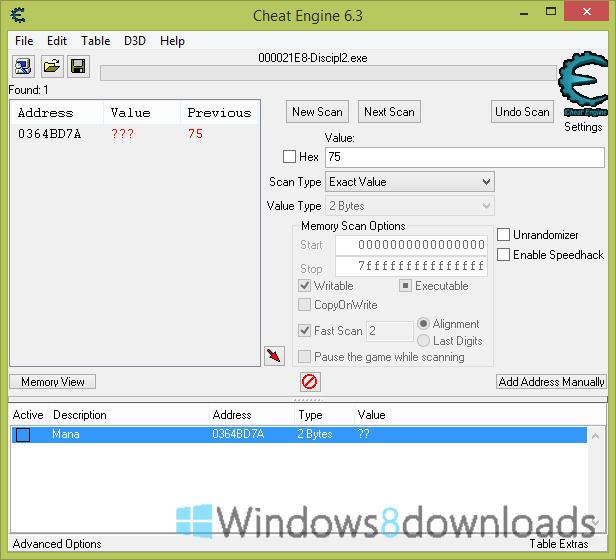
Task: Click the red clear address list icon
Action: 310,382
